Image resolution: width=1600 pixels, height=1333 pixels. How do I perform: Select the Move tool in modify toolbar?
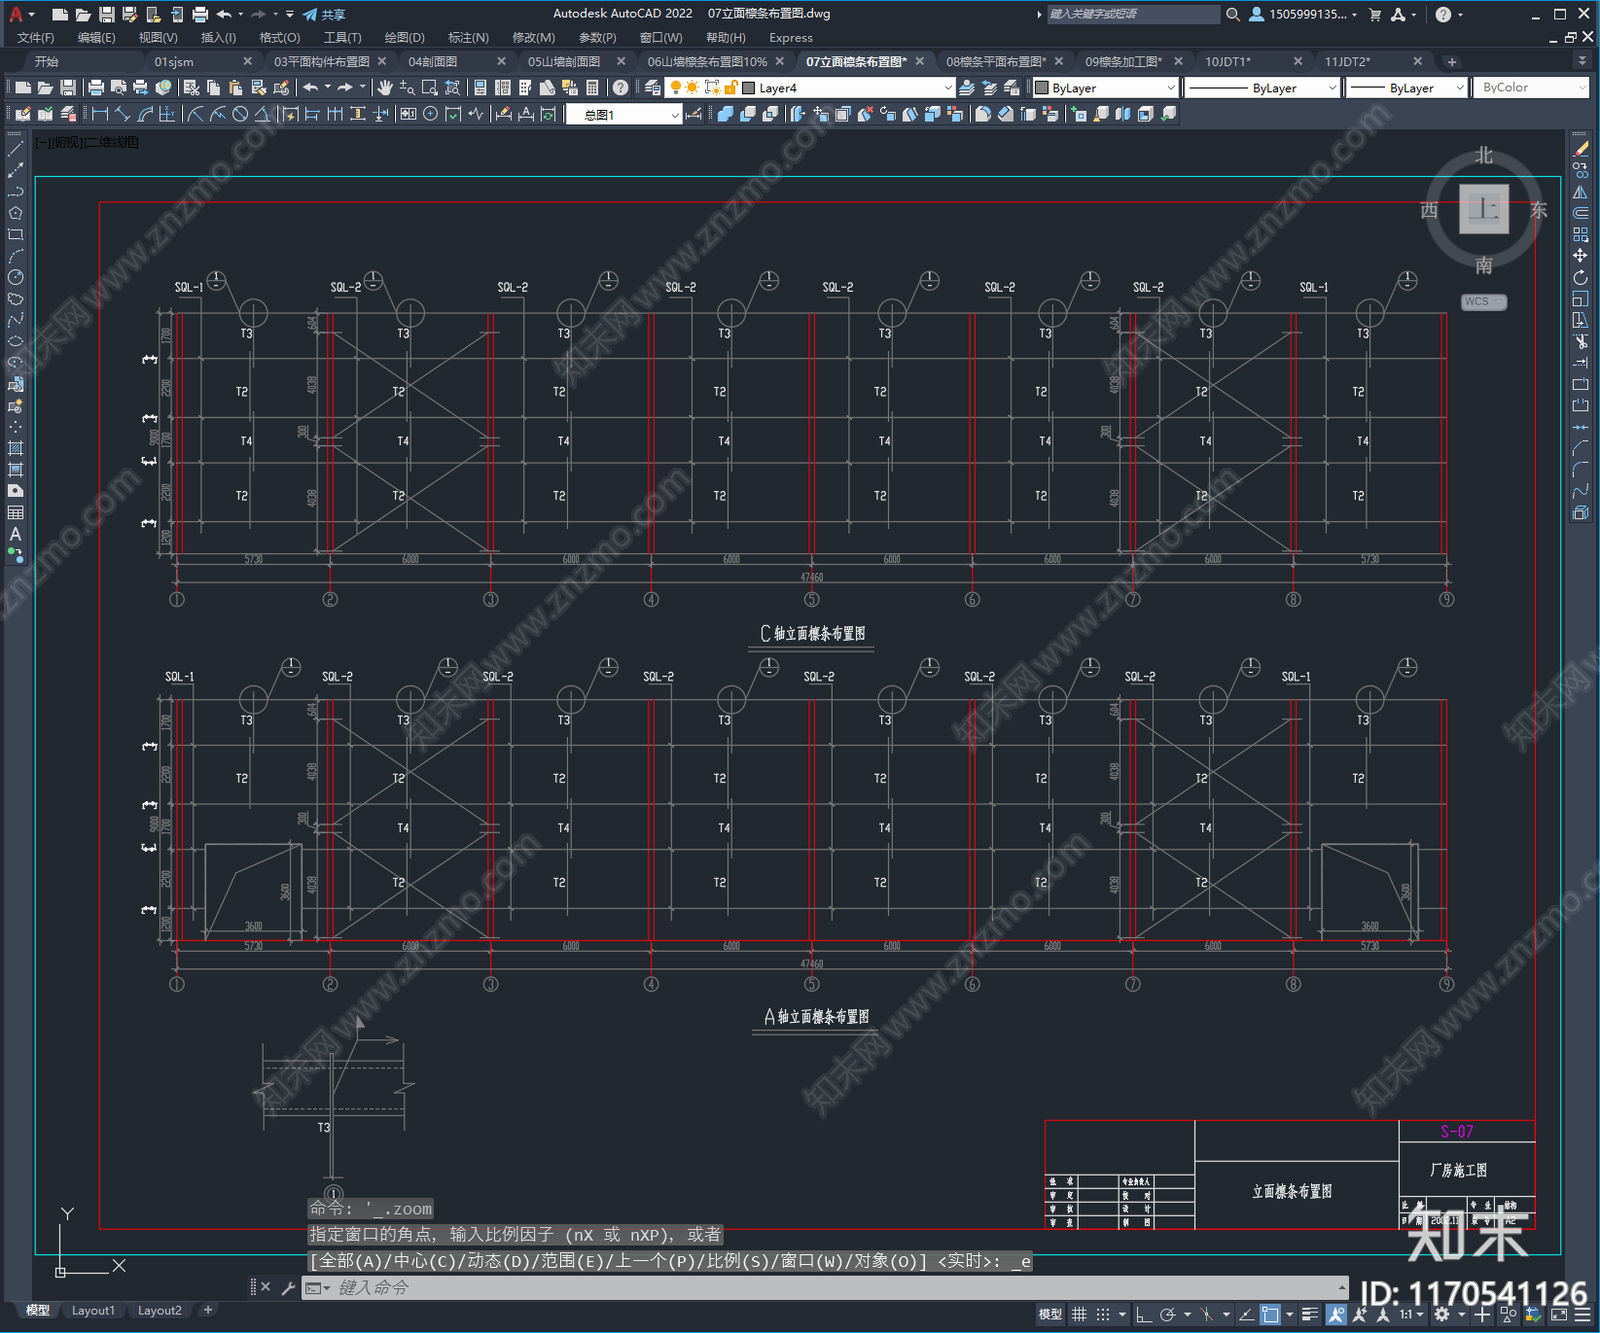click(1581, 256)
